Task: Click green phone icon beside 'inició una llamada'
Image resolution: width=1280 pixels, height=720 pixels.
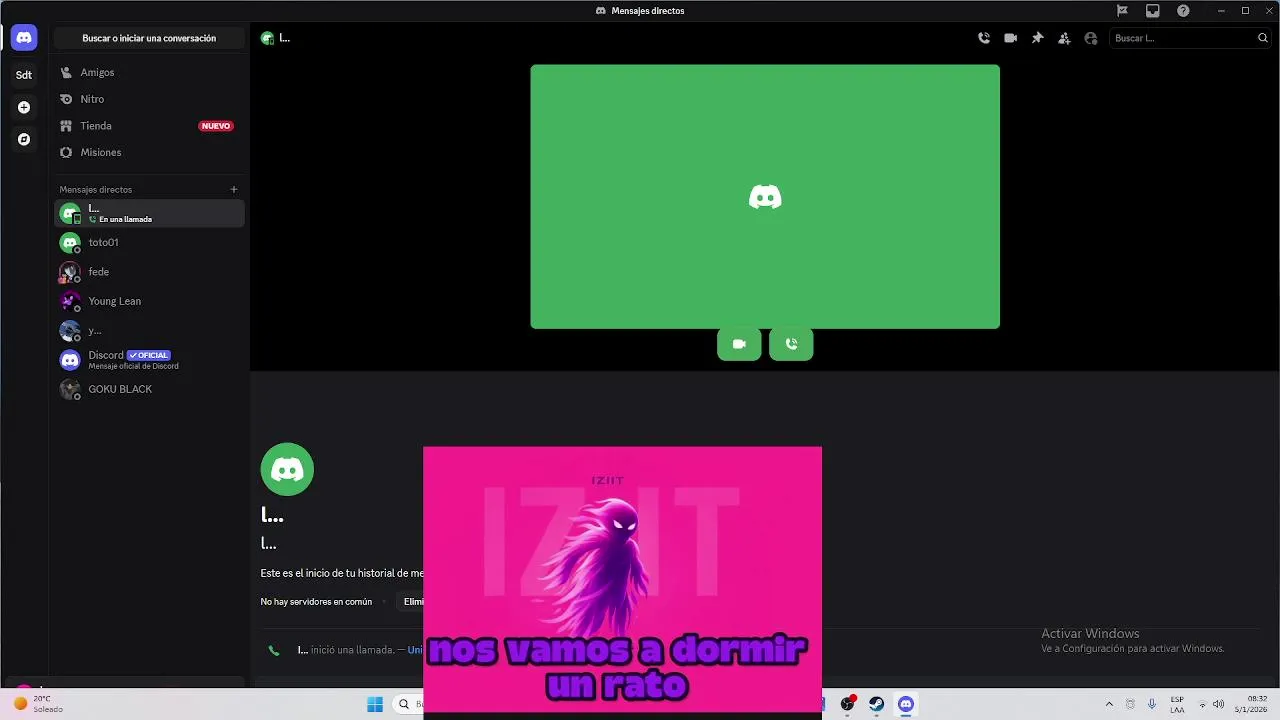Action: tap(274, 650)
